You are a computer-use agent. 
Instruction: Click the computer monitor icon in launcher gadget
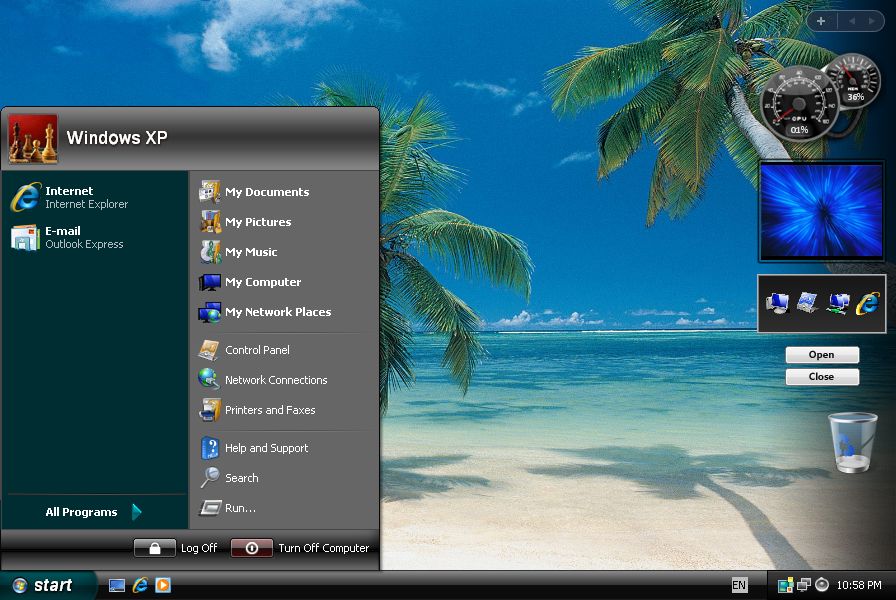tap(778, 303)
